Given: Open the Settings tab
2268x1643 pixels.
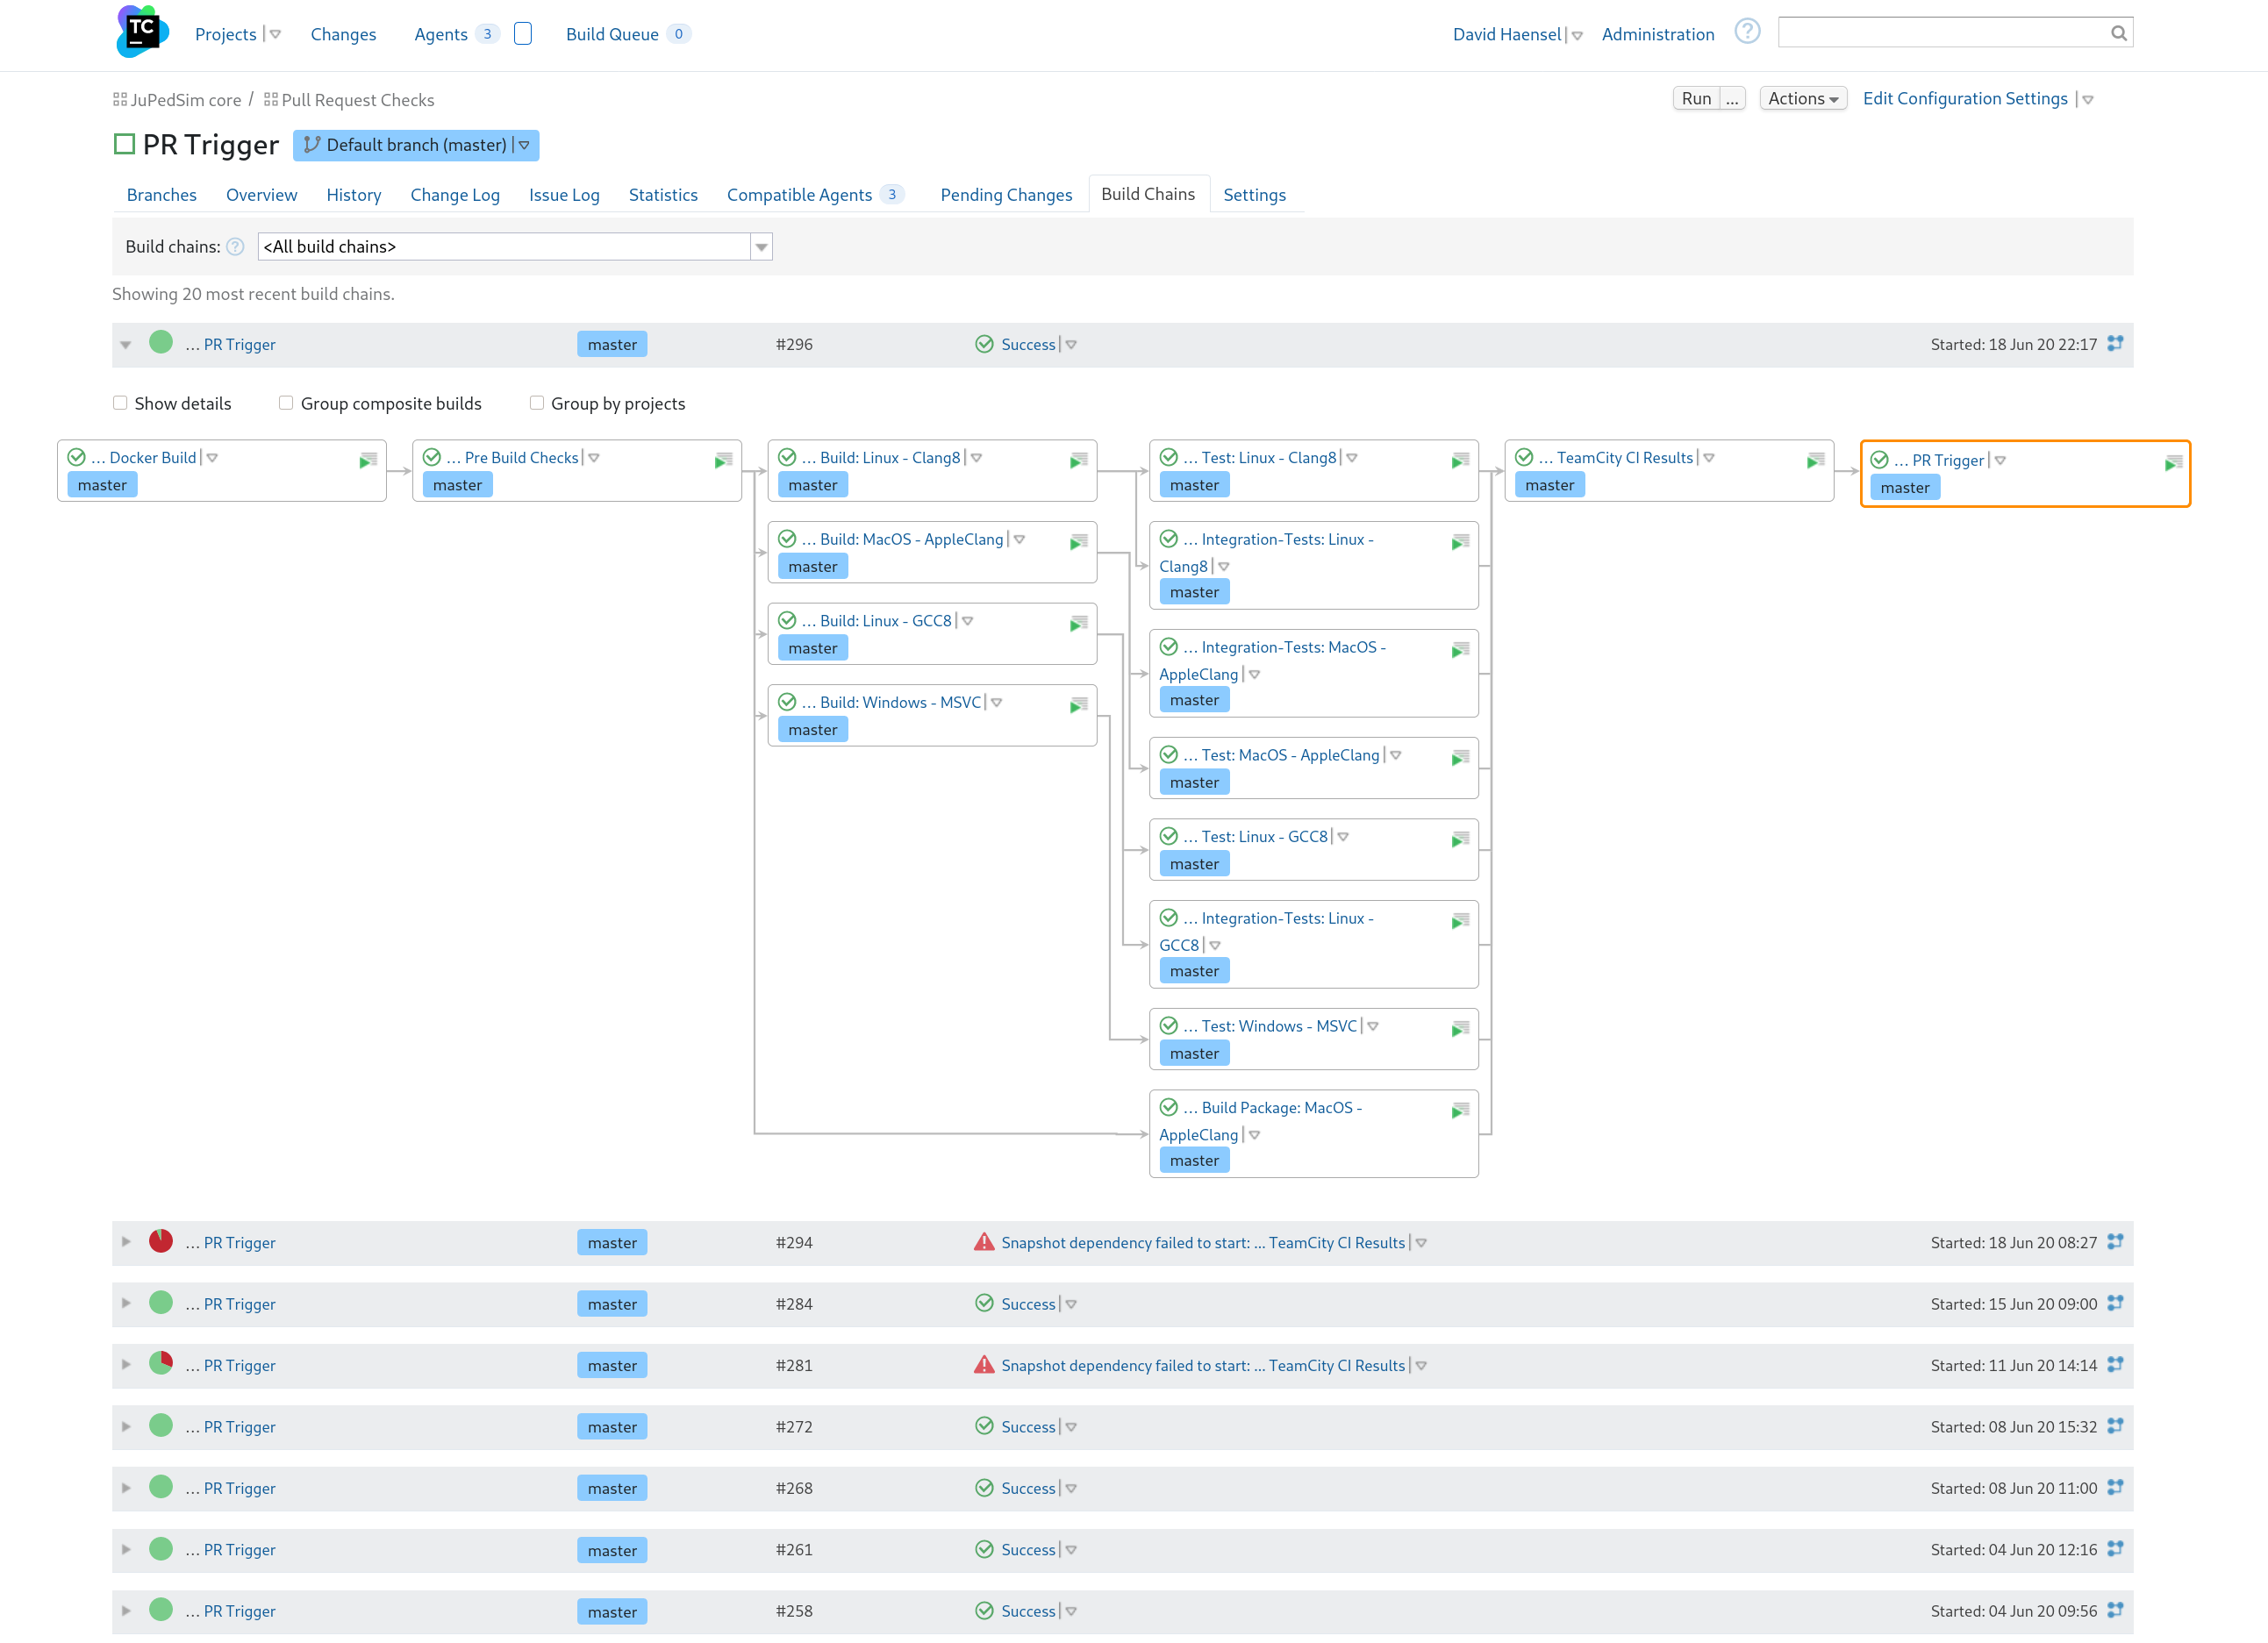Looking at the screenshot, I should (1254, 195).
